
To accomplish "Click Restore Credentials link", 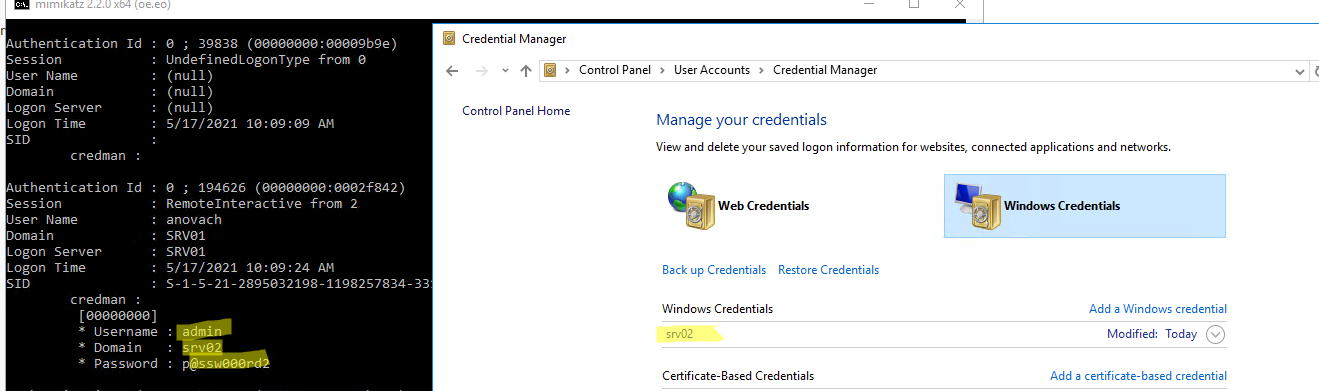I will click(828, 270).
